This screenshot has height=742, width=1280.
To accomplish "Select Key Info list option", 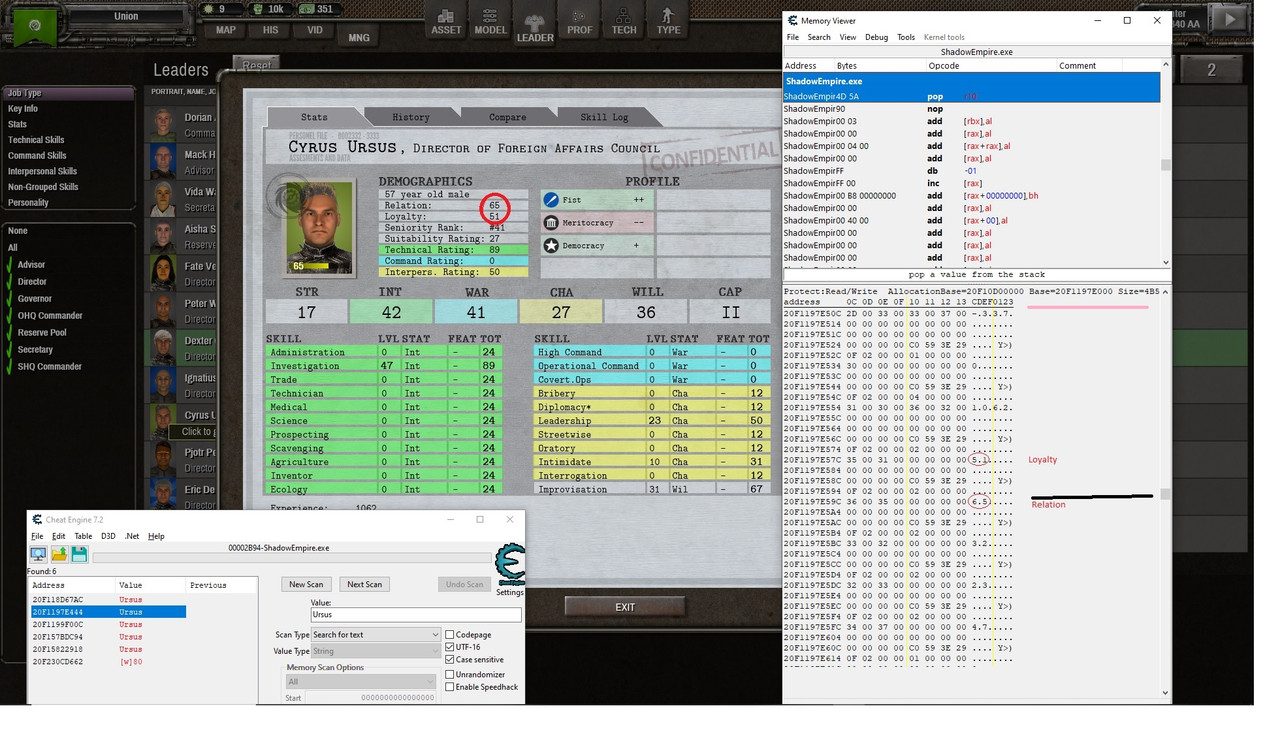I will (23, 109).
